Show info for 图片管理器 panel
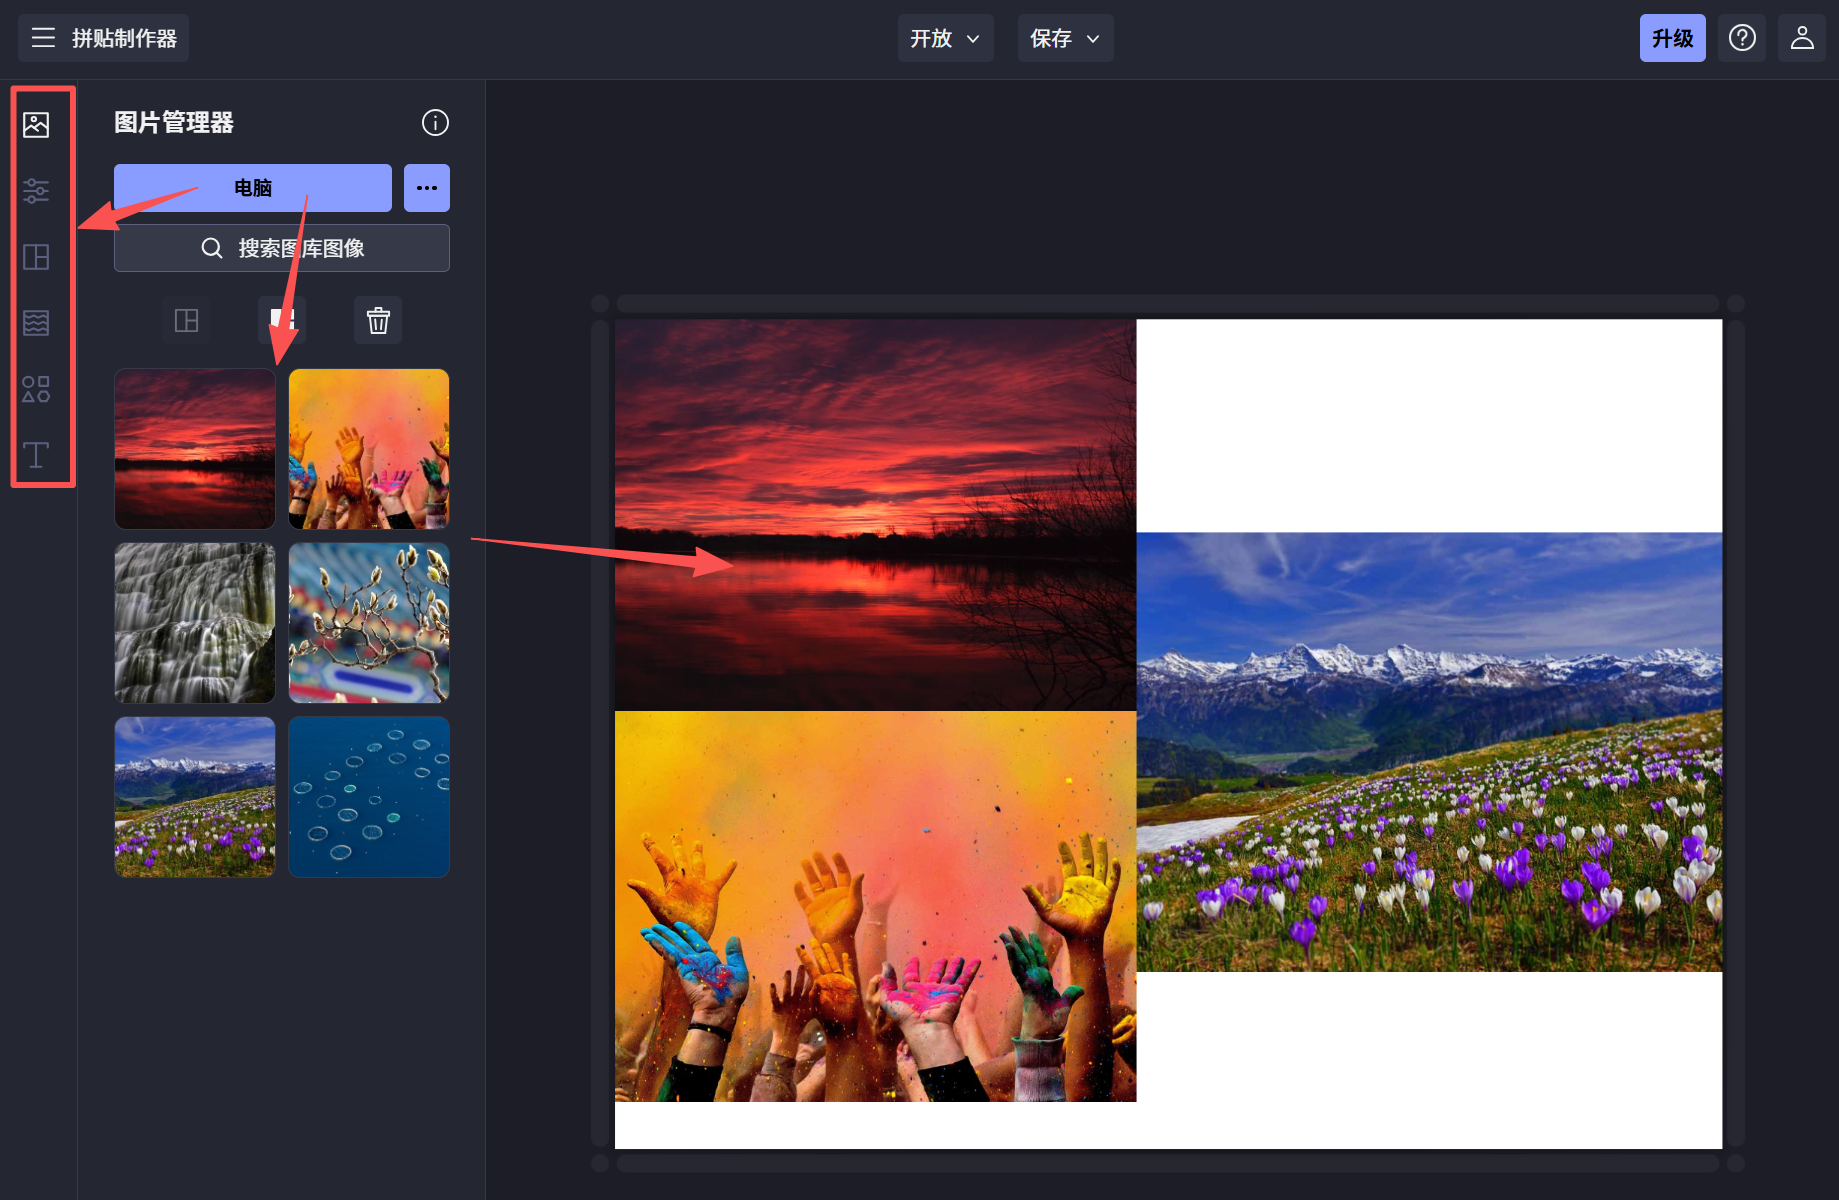 (435, 123)
